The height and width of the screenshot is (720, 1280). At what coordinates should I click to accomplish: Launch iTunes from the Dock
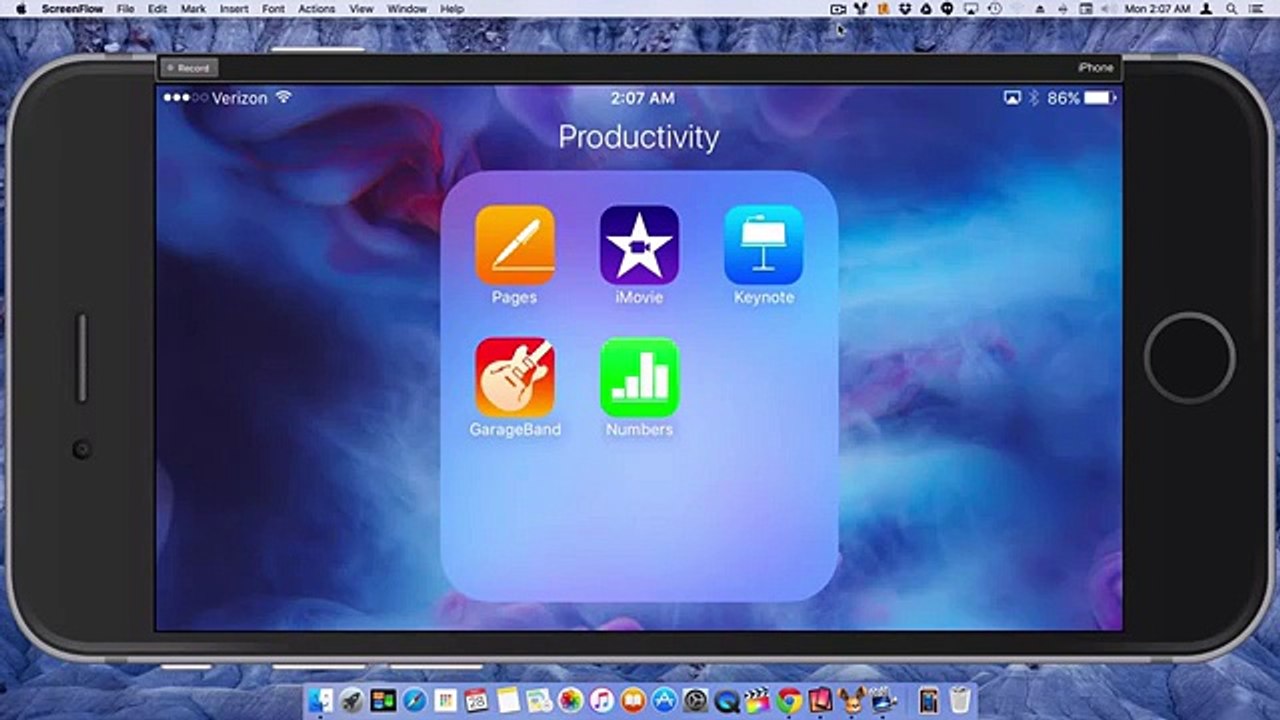click(601, 700)
